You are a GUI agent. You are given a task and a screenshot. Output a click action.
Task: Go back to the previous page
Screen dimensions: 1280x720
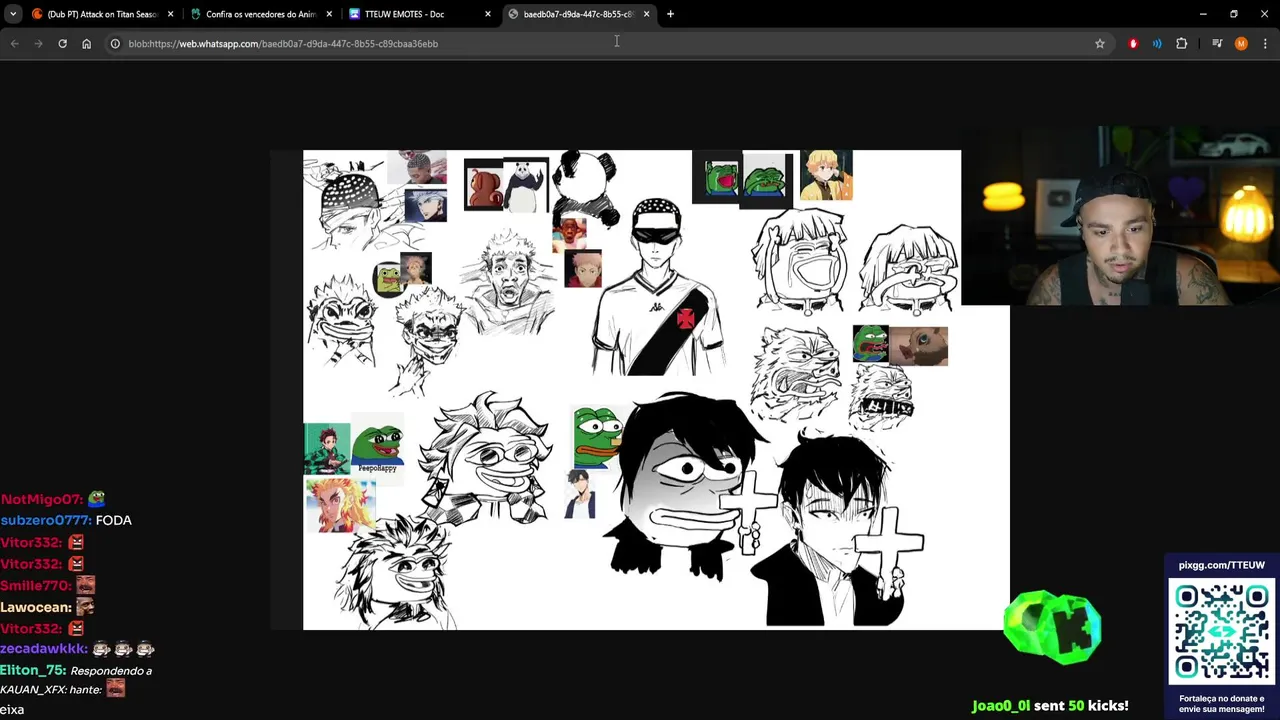click(14, 44)
